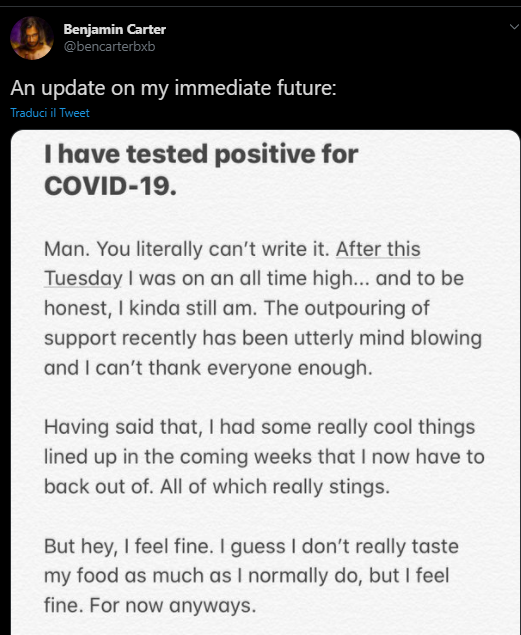Click the text fine. For now anyways
The image size is (521, 635).
pyautogui.click(x=150, y=605)
